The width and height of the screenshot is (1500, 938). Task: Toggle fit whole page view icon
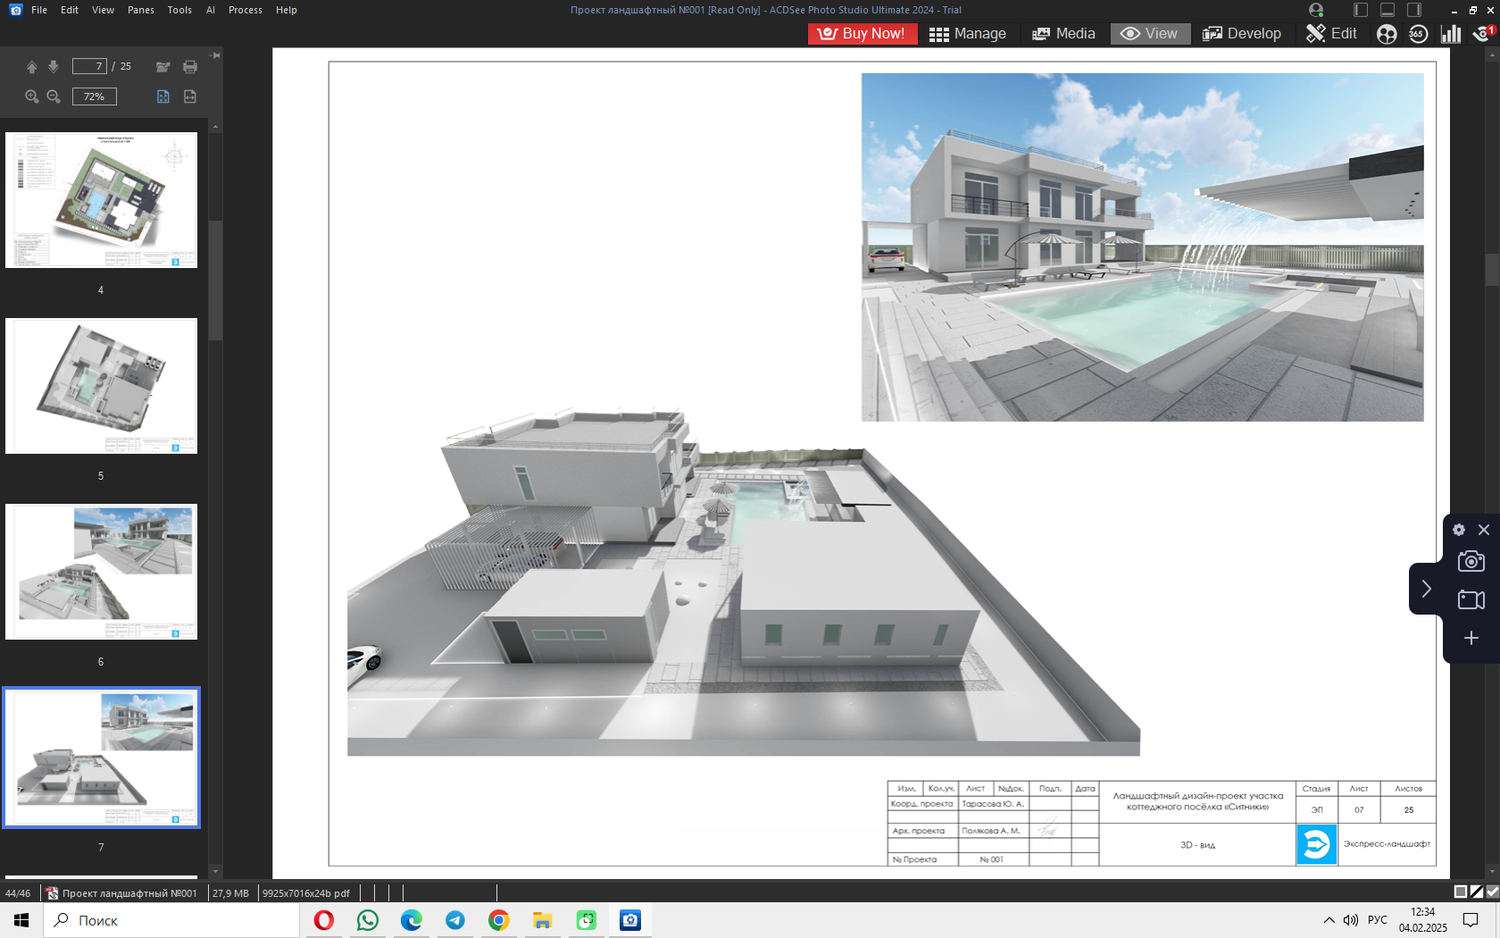tap(163, 97)
